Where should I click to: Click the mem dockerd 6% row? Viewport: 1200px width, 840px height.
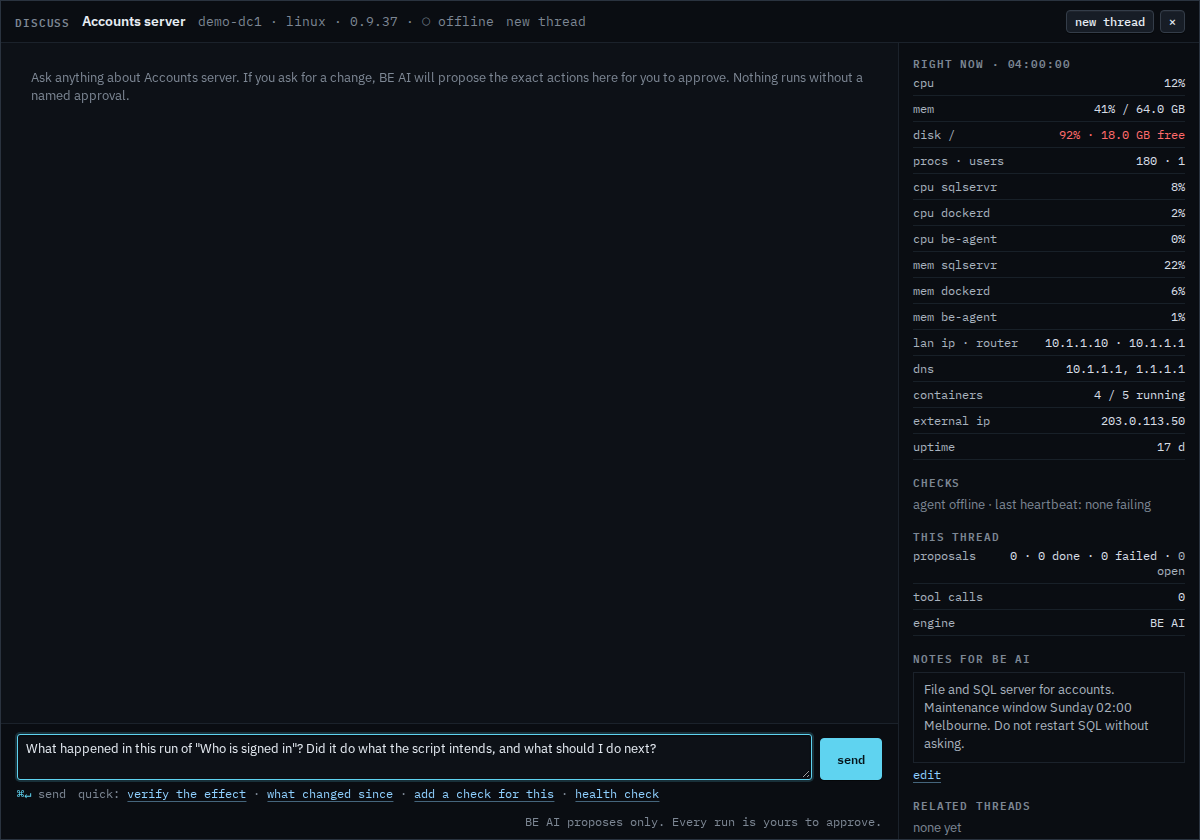pyautogui.click(x=1049, y=291)
